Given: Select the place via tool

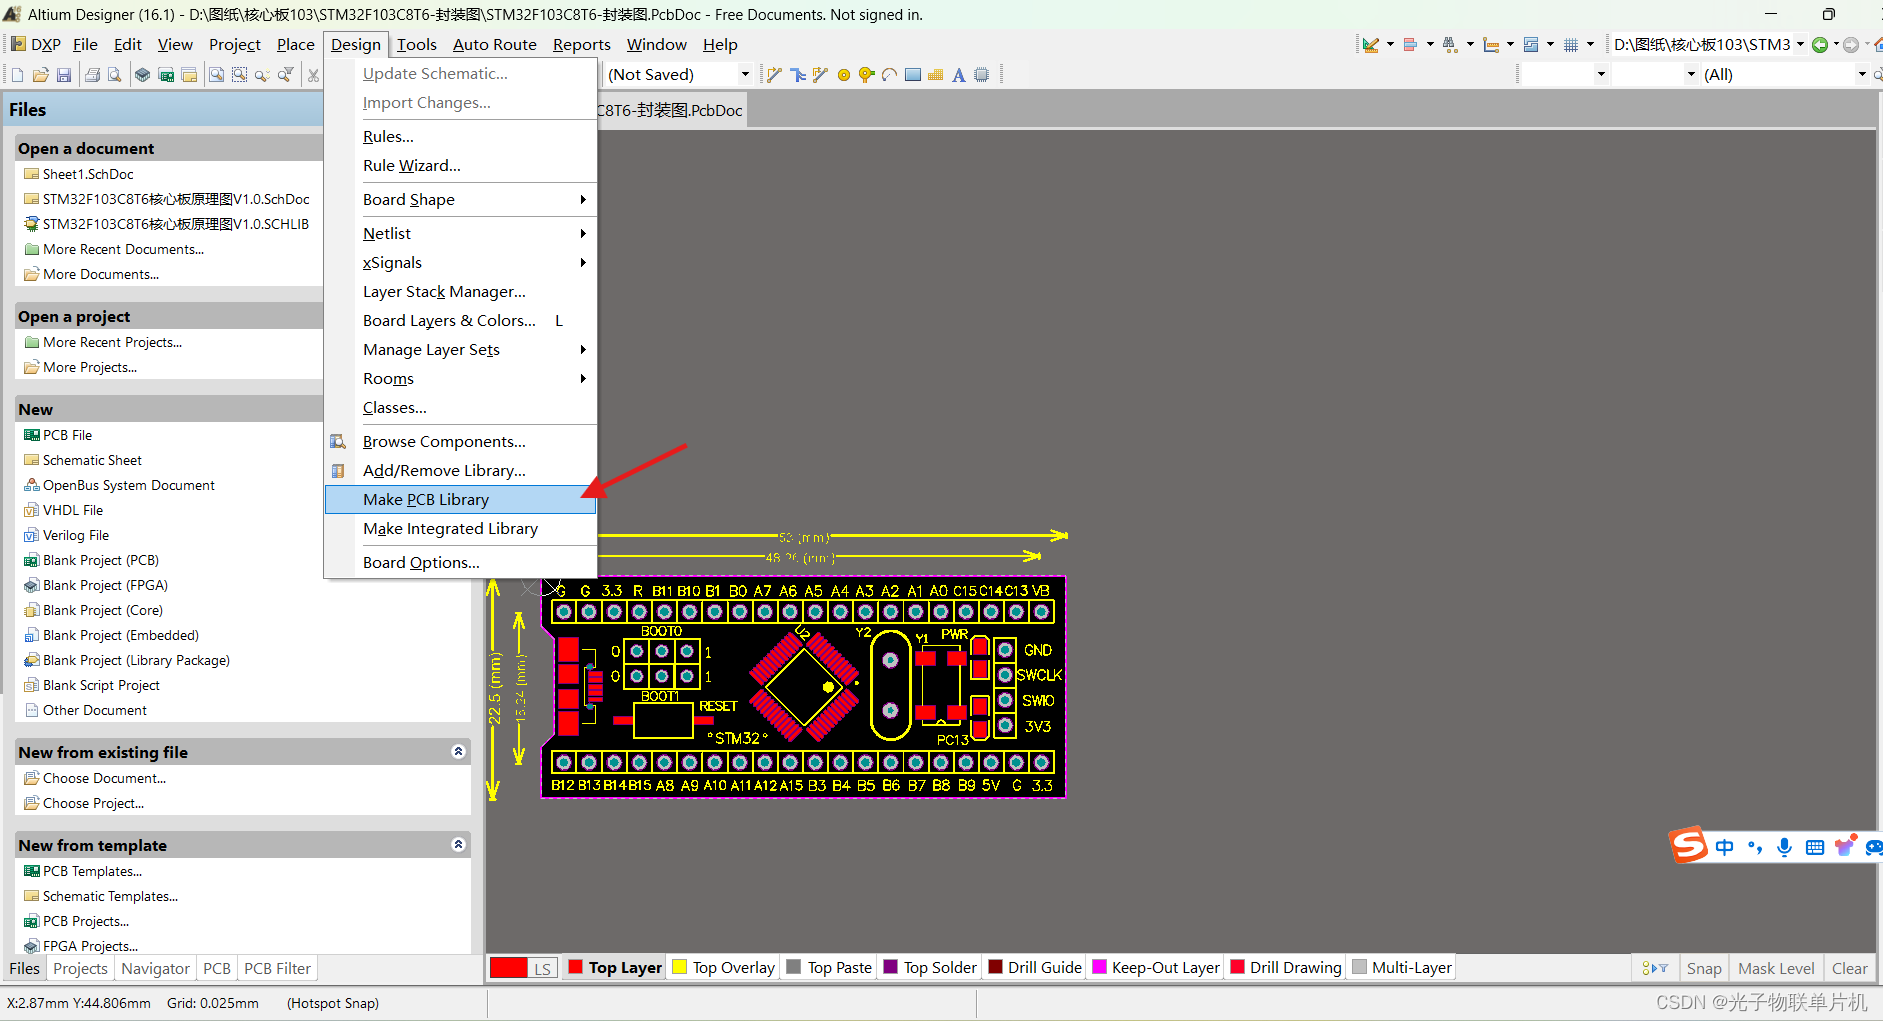Looking at the screenshot, I should pos(867,75).
